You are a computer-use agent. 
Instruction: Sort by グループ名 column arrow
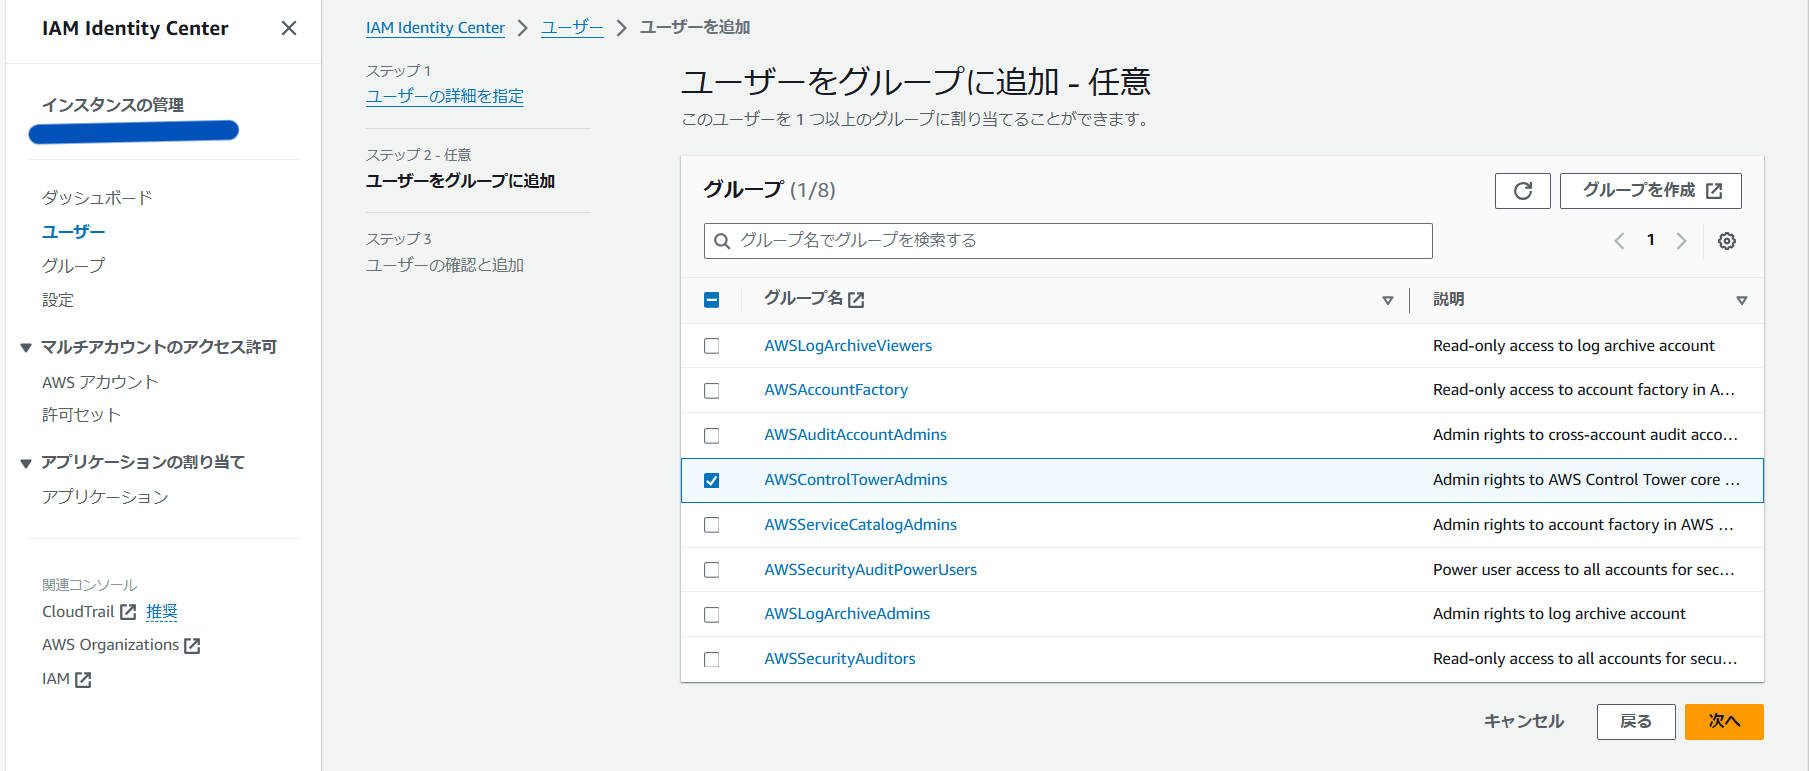(1387, 301)
